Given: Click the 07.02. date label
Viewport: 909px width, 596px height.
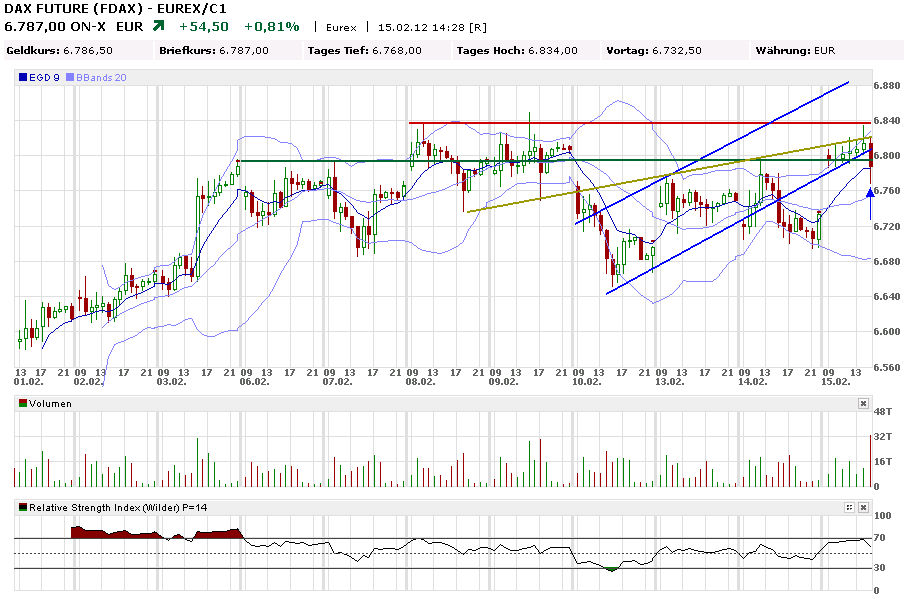Looking at the screenshot, I should pos(337,381).
